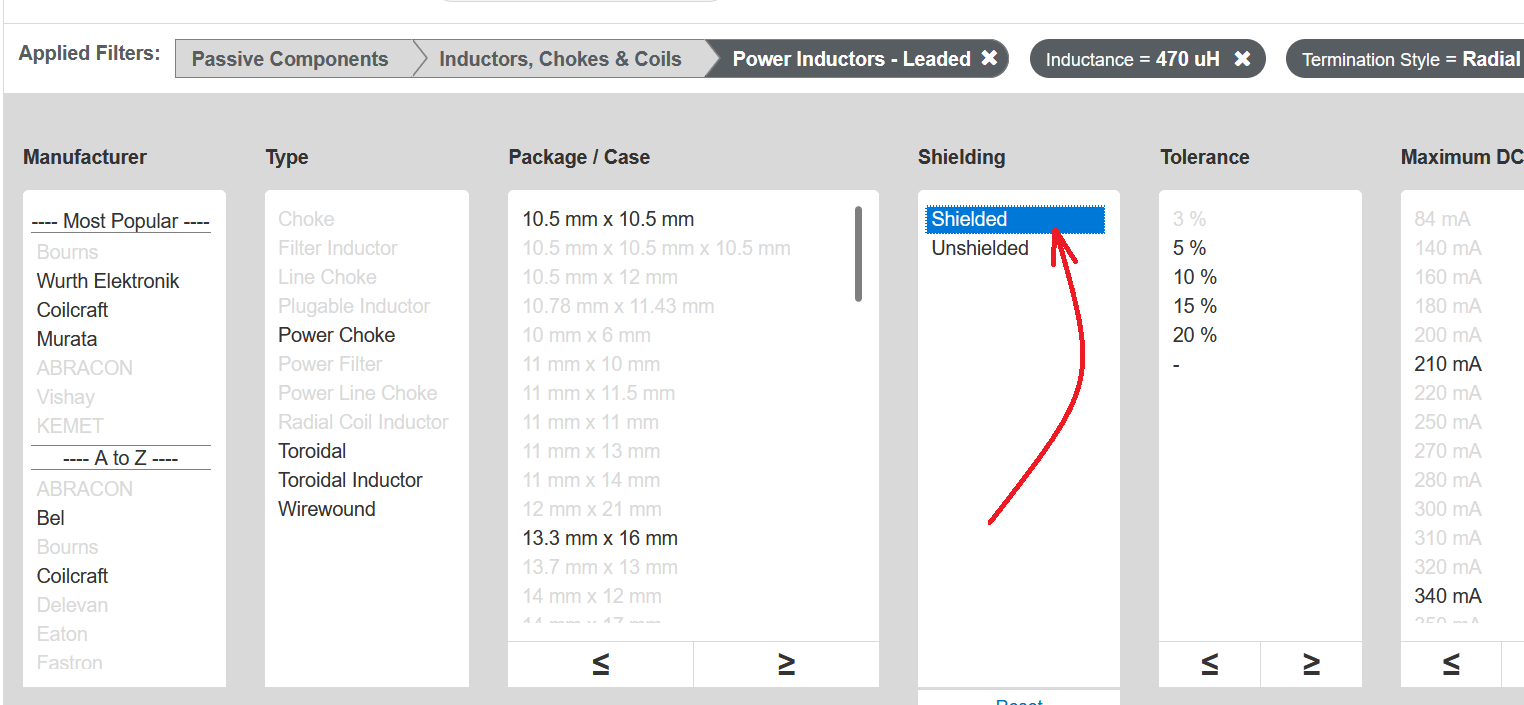Select Unshielded option
Viewport: 1524px width, 705px height.
pos(980,248)
